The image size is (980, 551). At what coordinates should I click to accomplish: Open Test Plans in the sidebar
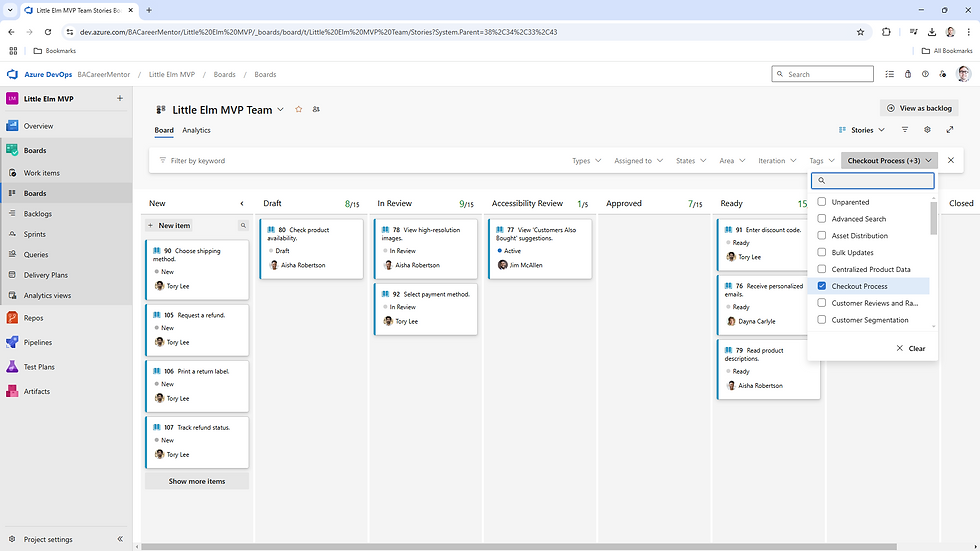(x=39, y=367)
